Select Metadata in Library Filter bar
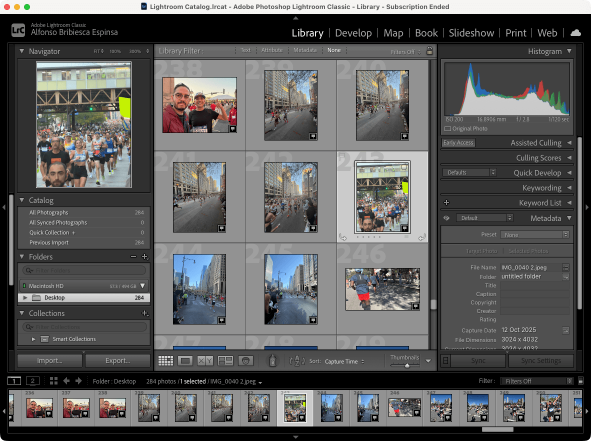Image resolution: width=591 pixels, height=441 pixels. pos(305,50)
